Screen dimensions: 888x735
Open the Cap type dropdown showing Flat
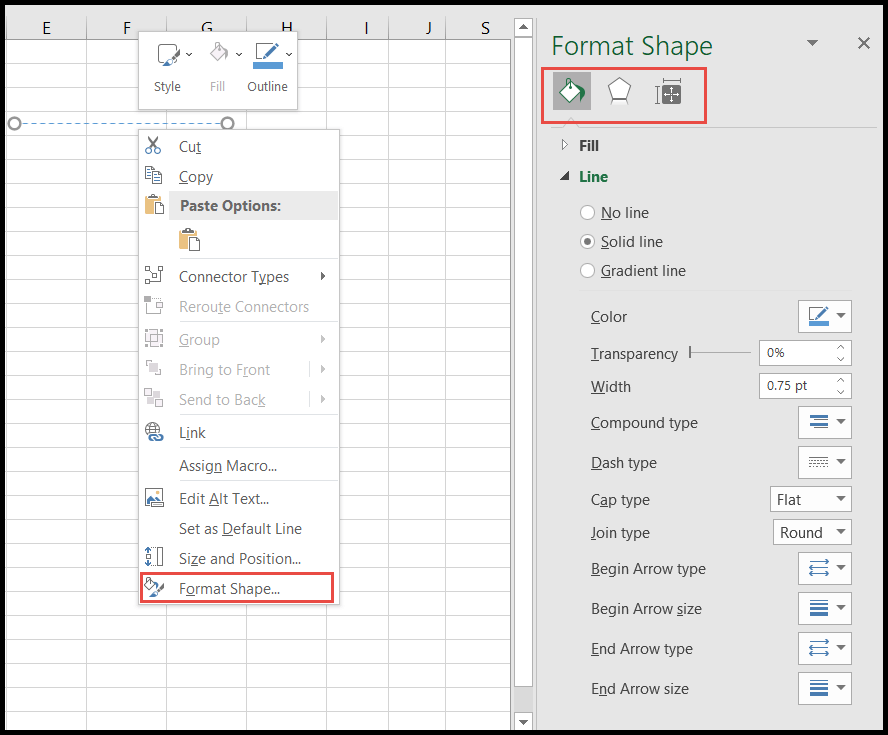[810, 498]
